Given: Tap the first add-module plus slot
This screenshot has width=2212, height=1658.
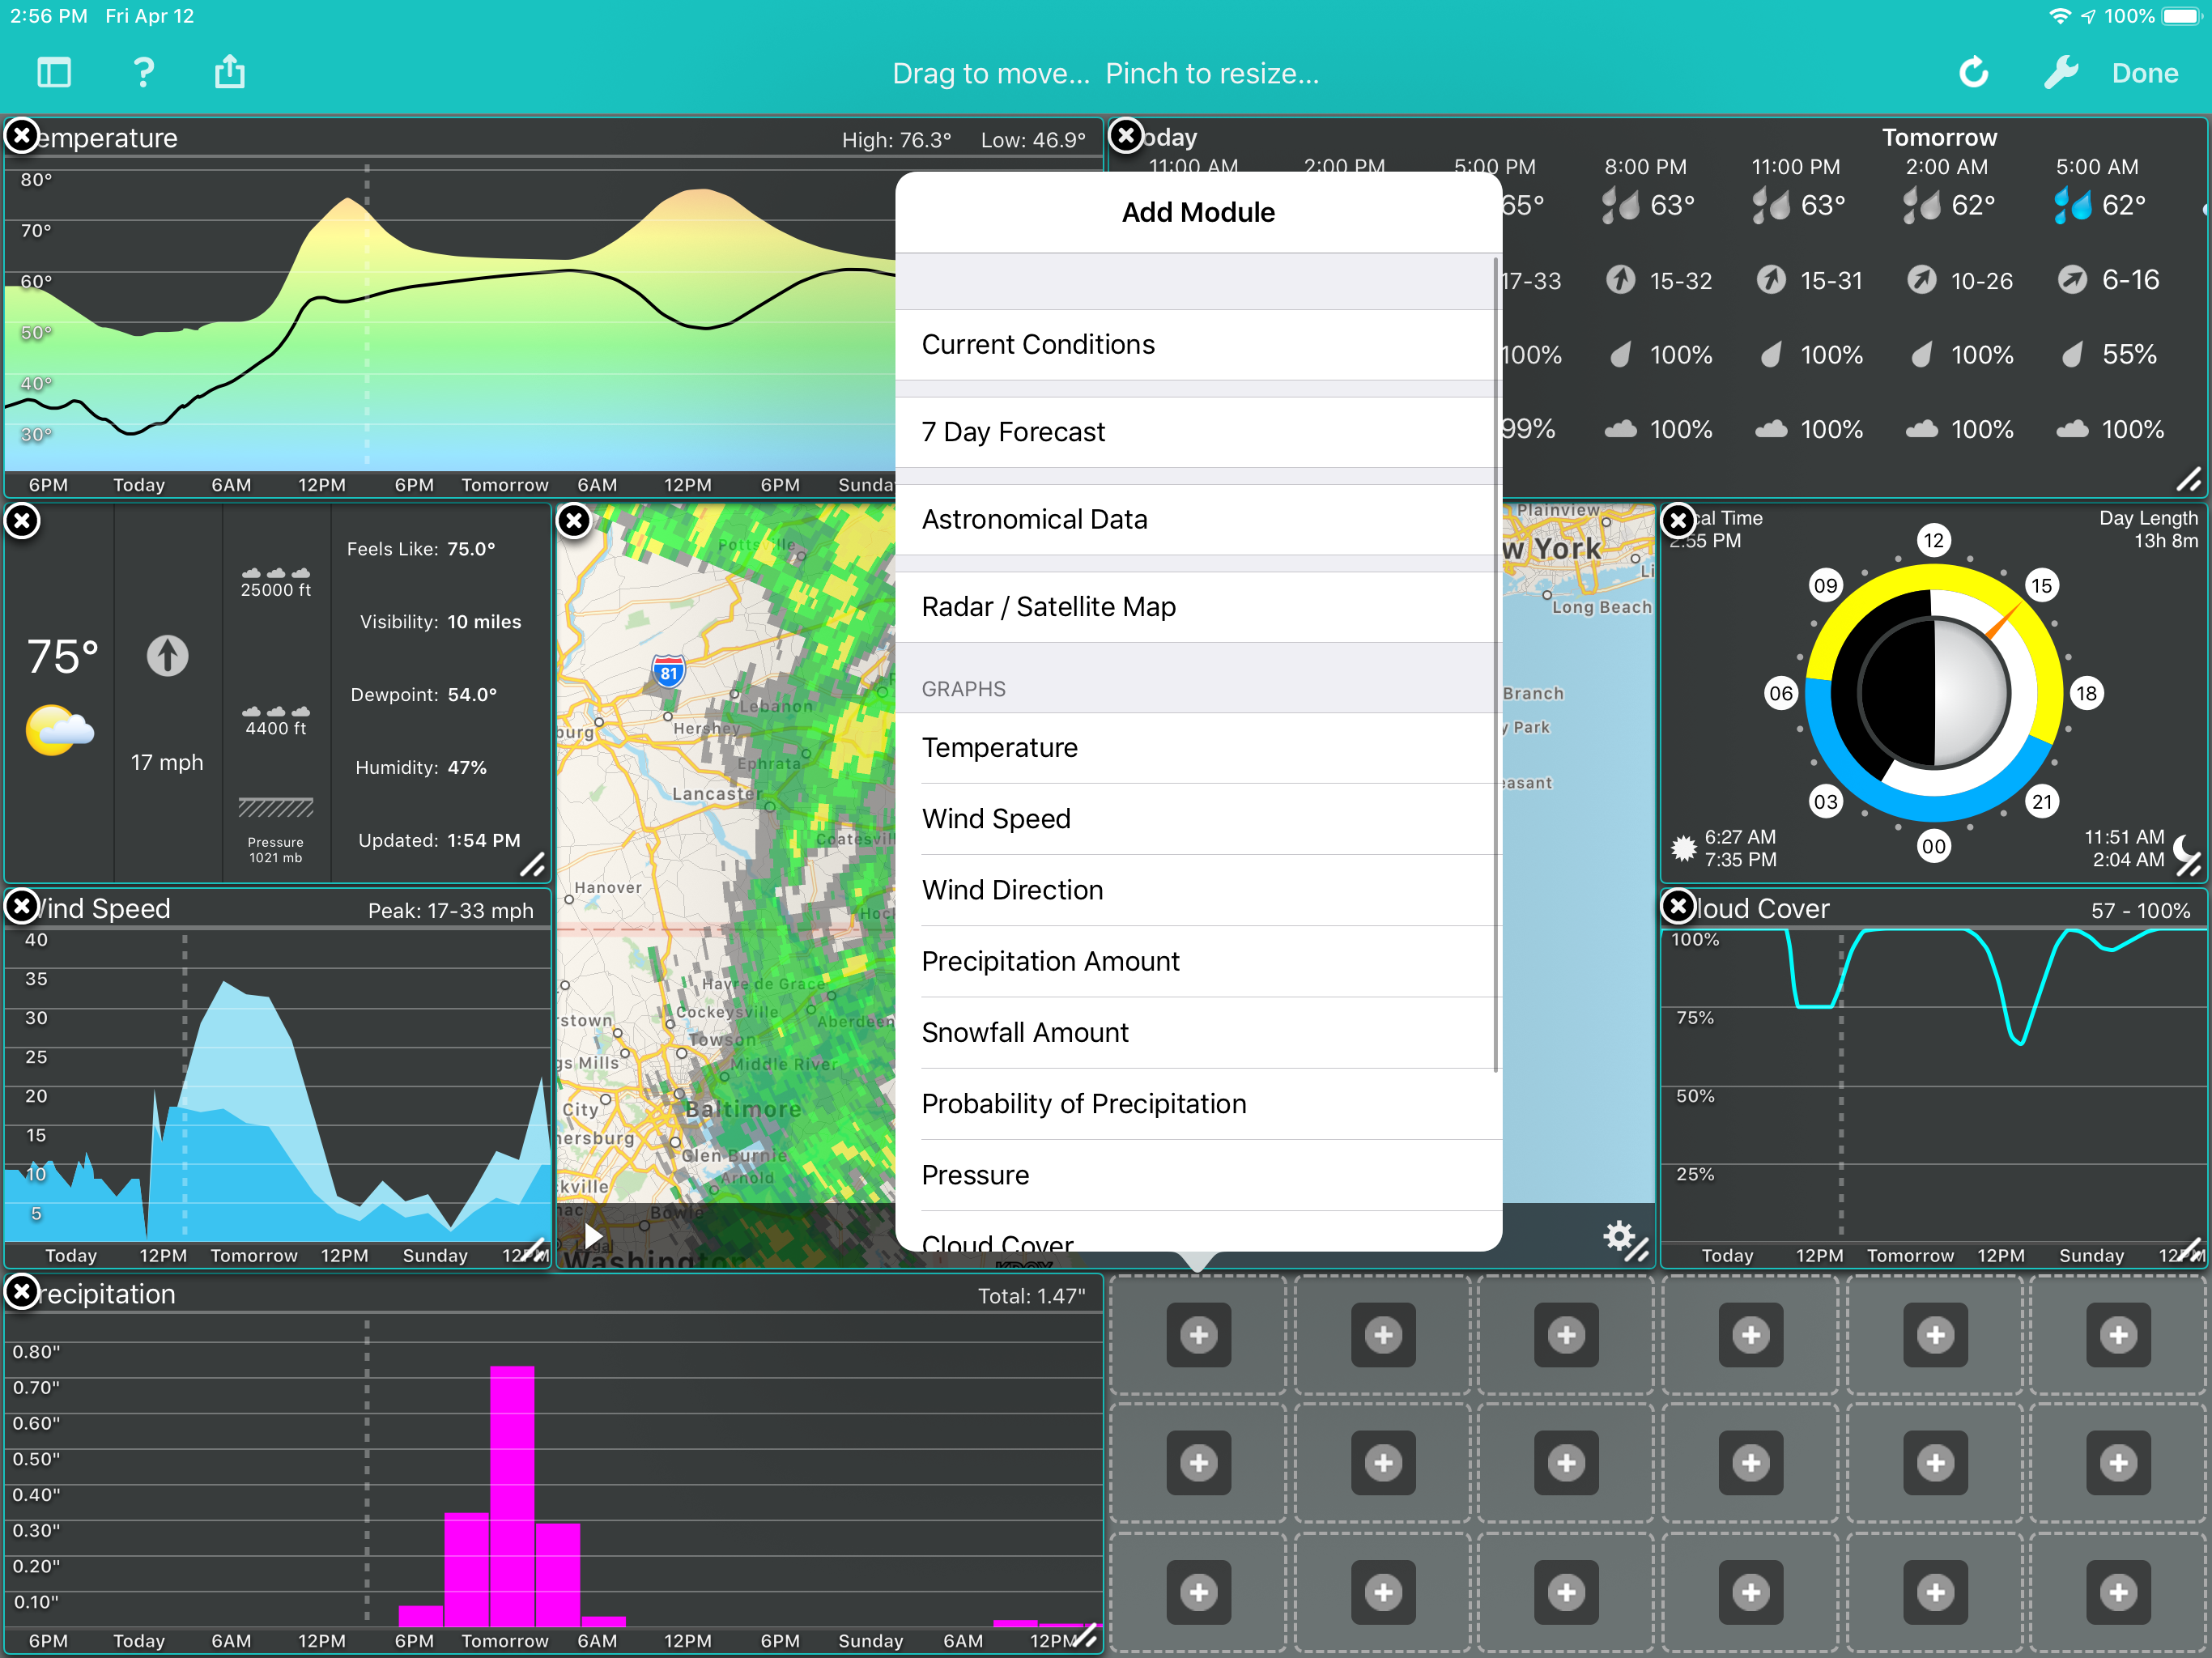Looking at the screenshot, I should pos(1198,1334).
